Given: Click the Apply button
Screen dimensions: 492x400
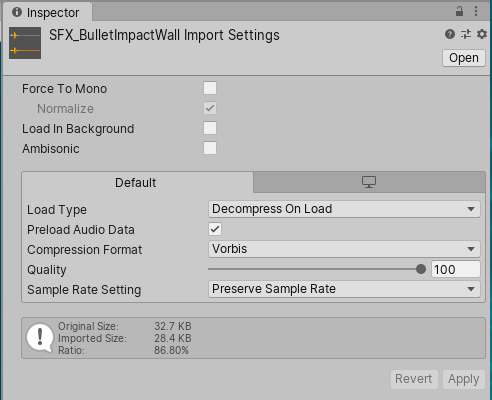Looking at the screenshot, I should tap(464, 379).
